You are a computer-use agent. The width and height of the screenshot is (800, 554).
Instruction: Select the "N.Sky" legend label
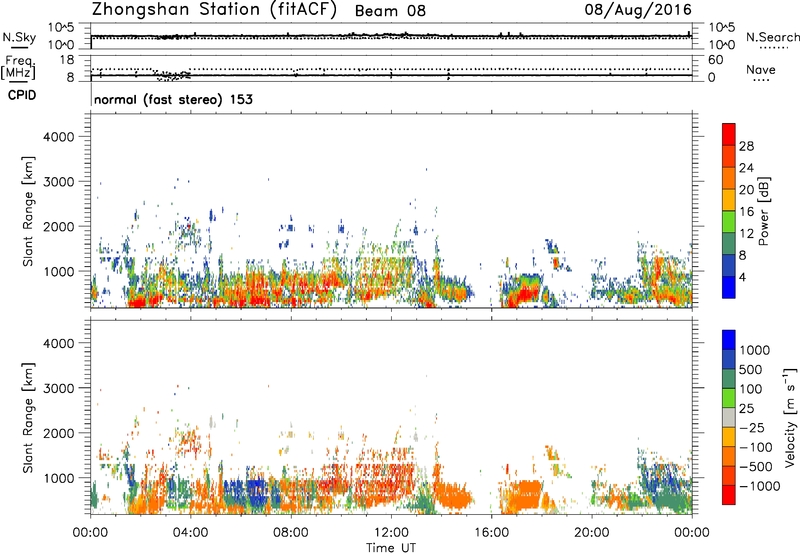click(19, 37)
